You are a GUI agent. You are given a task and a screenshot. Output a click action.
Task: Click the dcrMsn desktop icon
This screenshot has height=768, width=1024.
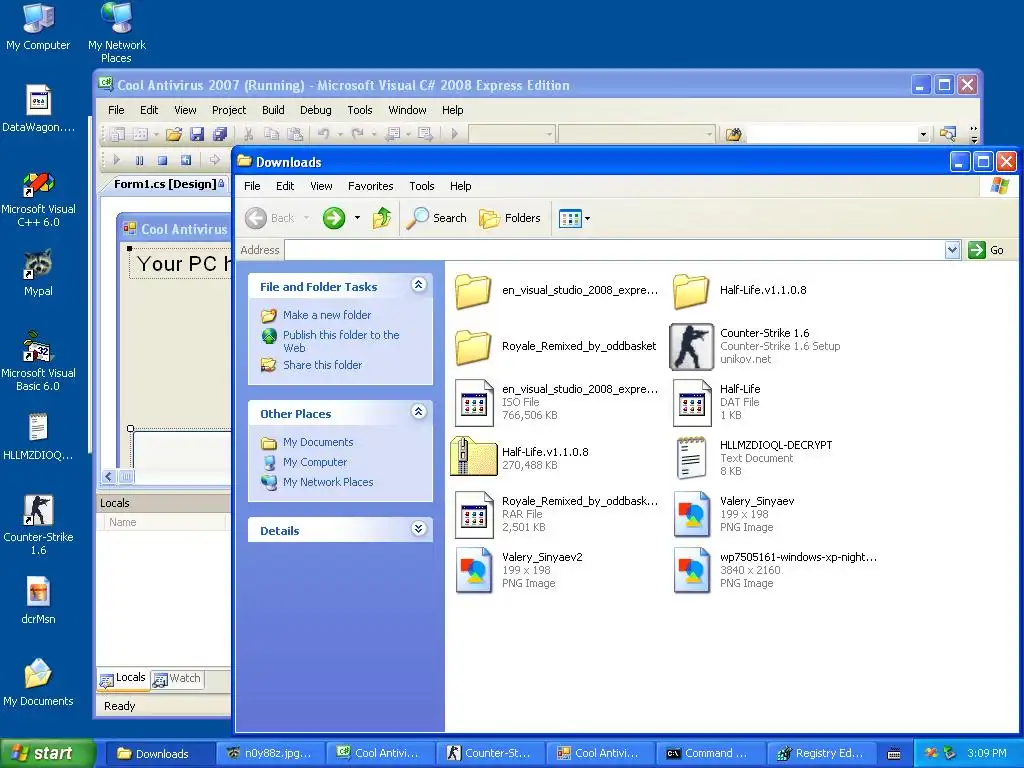click(x=38, y=601)
